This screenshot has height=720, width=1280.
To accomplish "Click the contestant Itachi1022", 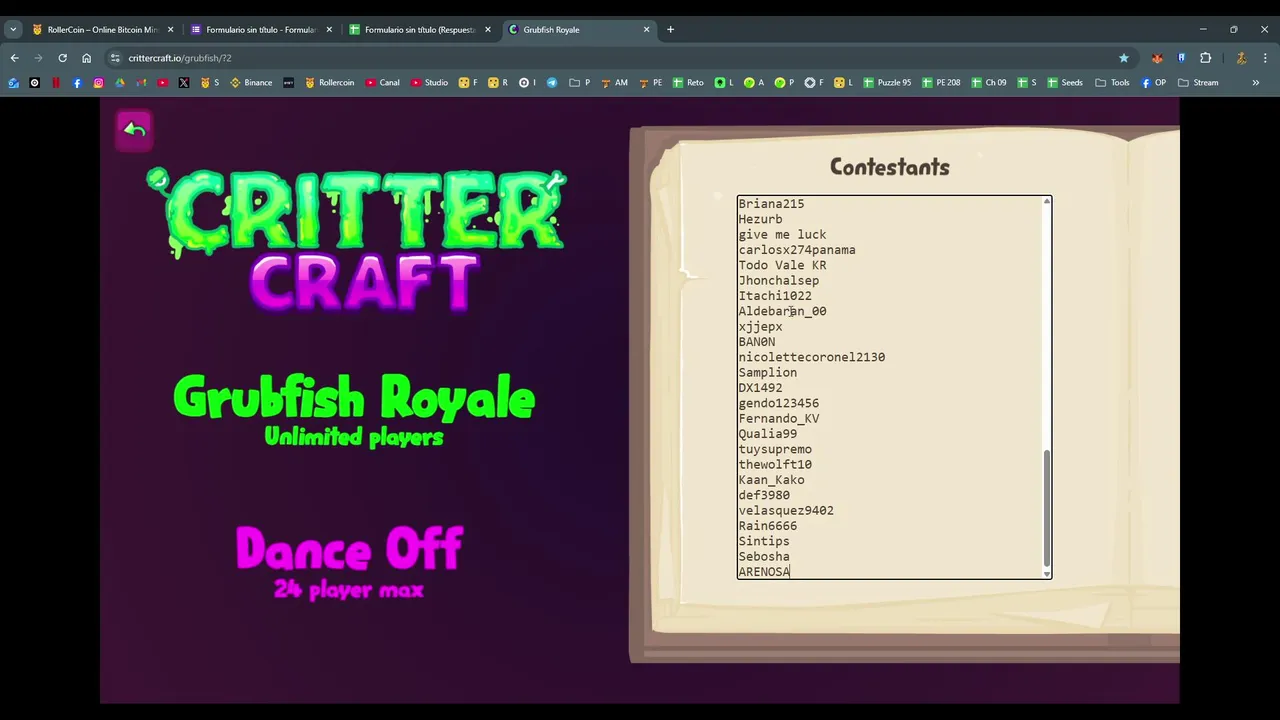I will point(775,296).
